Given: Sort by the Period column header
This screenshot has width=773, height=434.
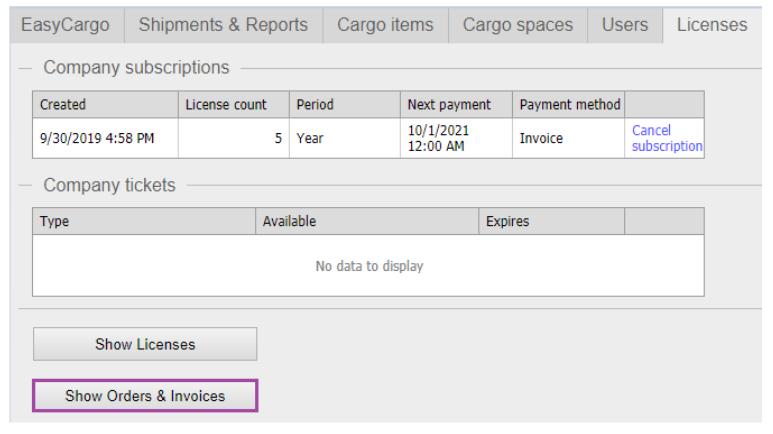Looking at the screenshot, I should pyautogui.click(x=344, y=104).
